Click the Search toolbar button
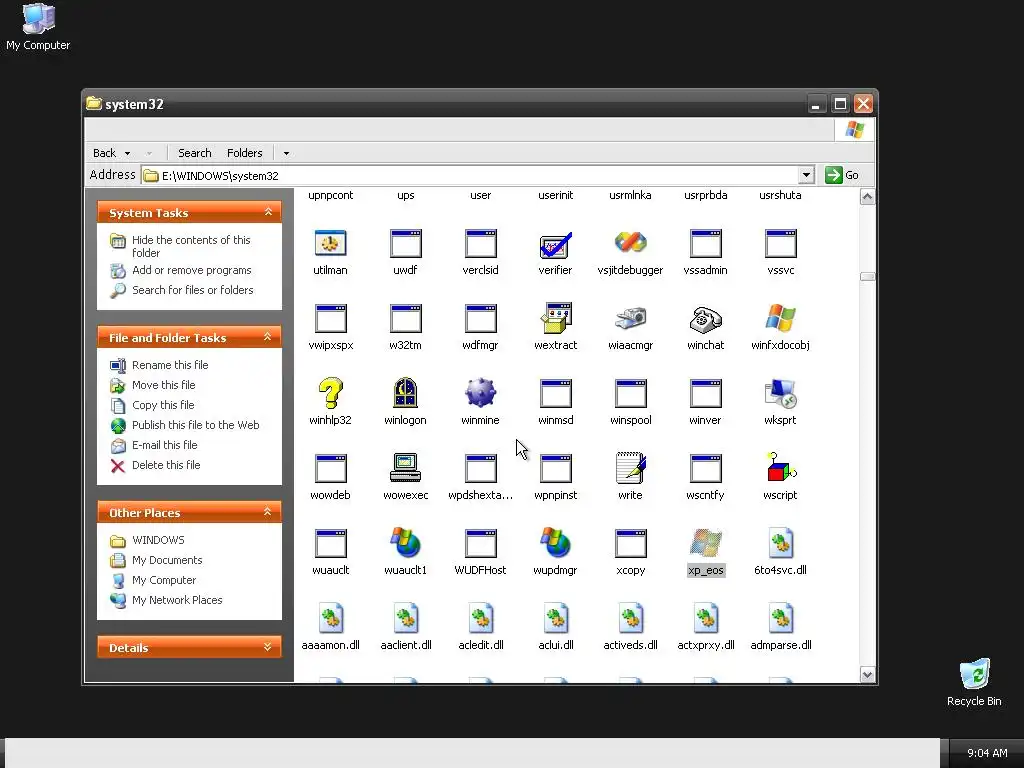 pyautogui.click(x=195, y=153)
